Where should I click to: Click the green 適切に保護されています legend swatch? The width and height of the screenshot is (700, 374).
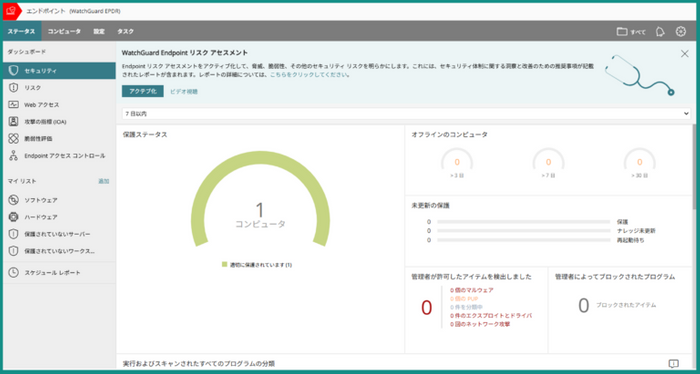(225, 265)
